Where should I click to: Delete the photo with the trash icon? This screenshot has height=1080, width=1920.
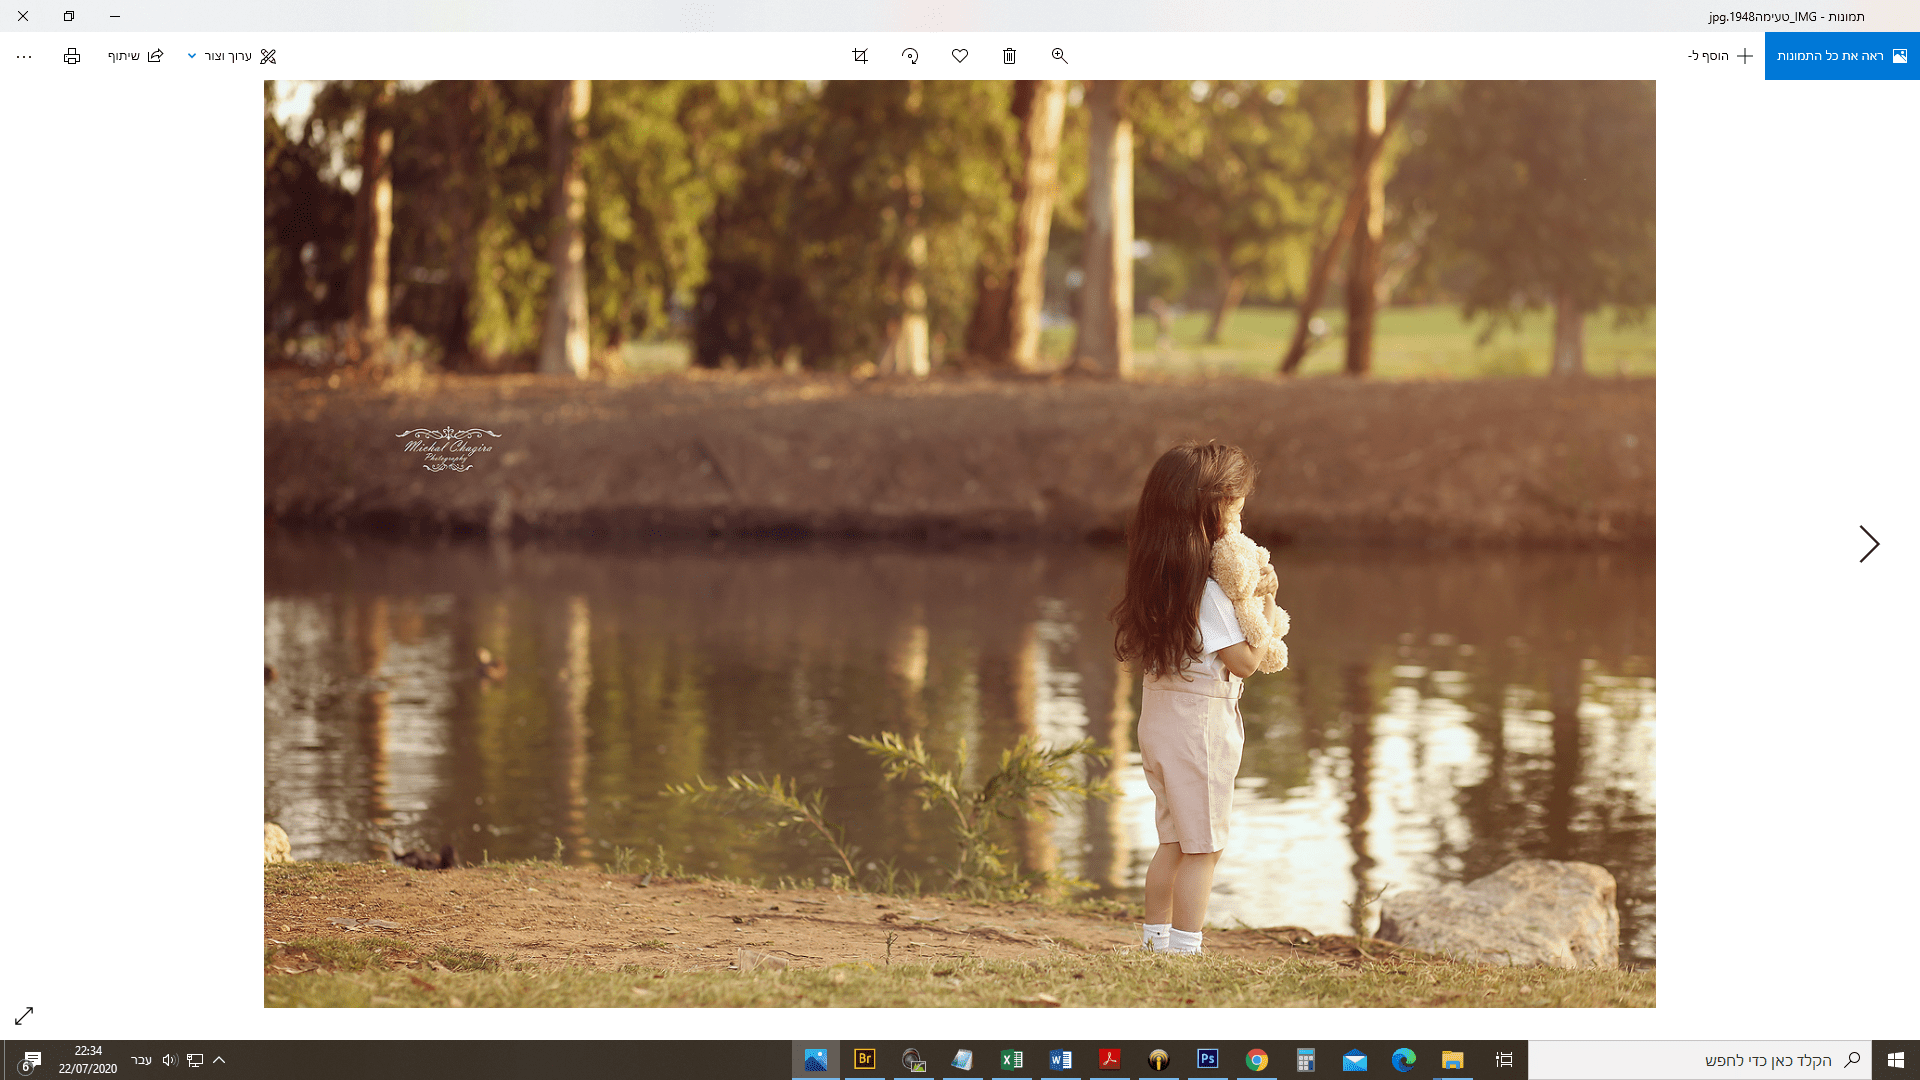(x=1010, y=56)
